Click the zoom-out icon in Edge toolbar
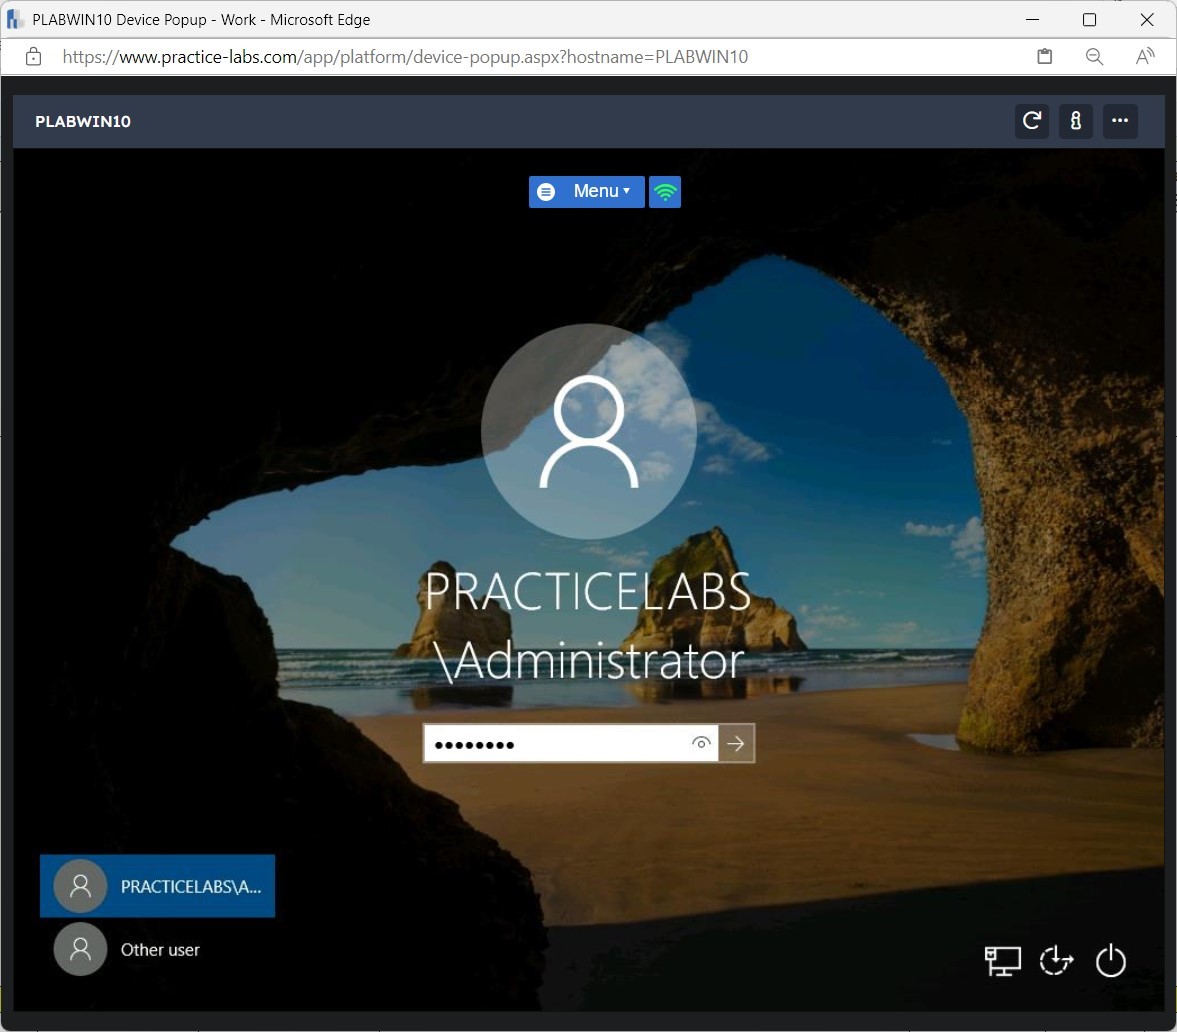Image resolution: width=1177 pixels, height=1032 pixels. click(x=1094, y=57)
